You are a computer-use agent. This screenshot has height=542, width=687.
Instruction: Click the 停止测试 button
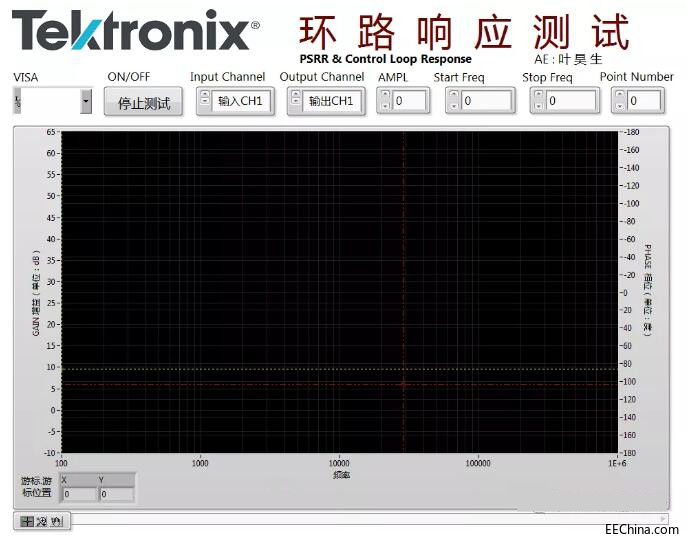click(144, 103)
